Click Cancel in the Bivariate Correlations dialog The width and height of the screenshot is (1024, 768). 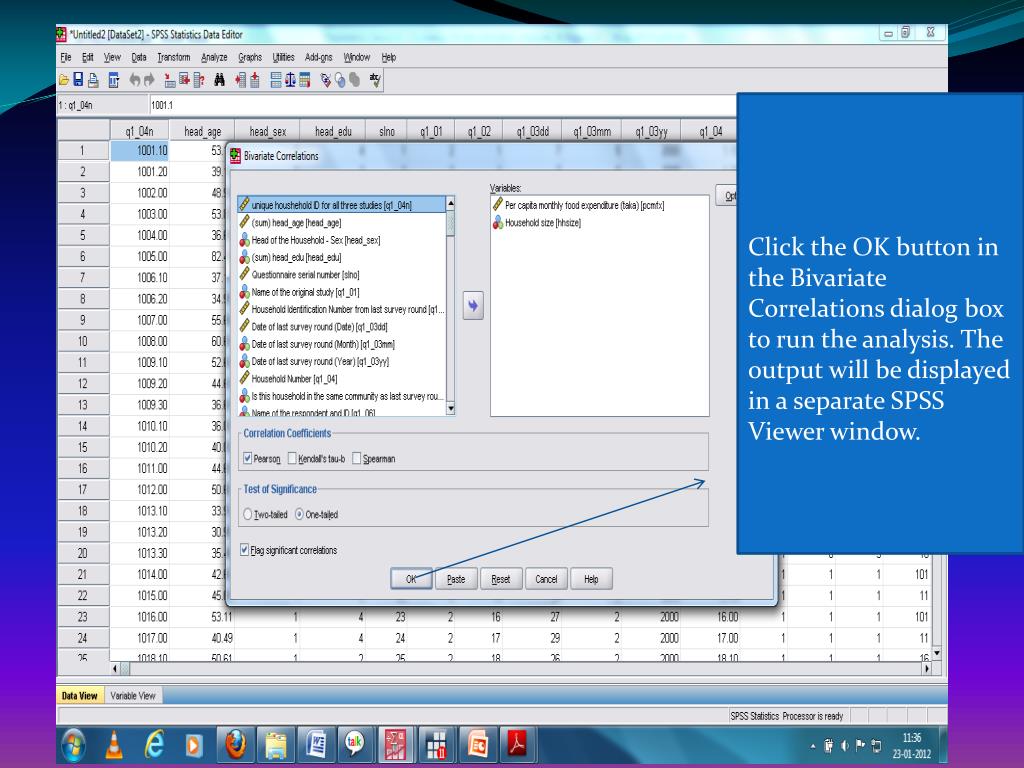pyautogui.click(x=546, y=579)
